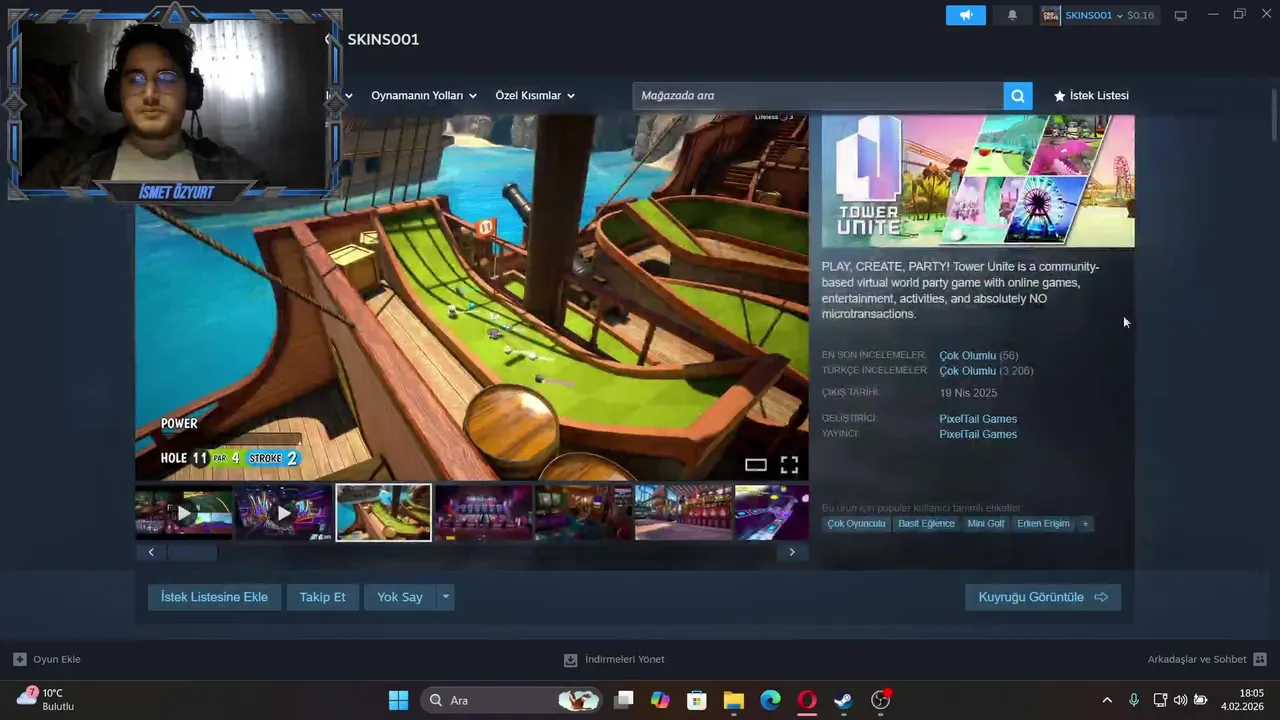Expand the Özel Kısımlar menu
Image resolution: width=1280 pixels, height=720 pixels.
point(535,96)
